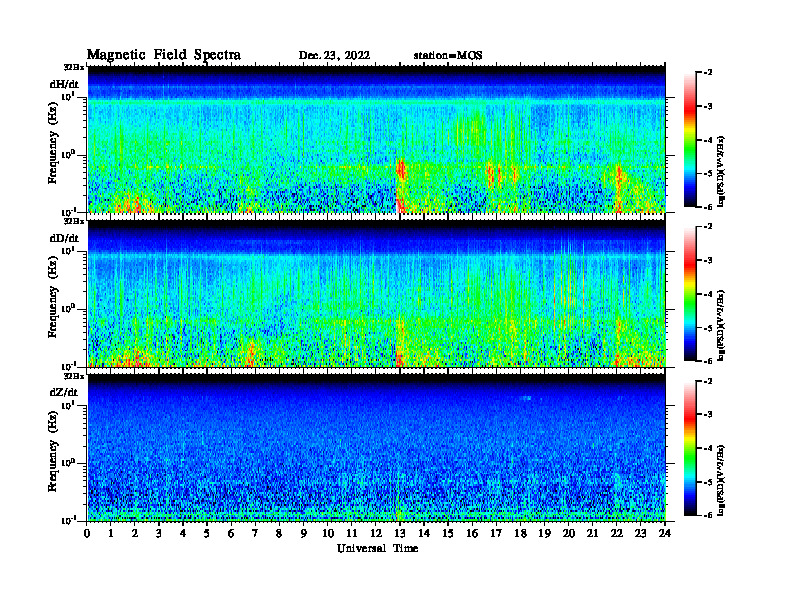Click hour '8' on the time axis
This screenshot has width=792, height=612.
[279, 533]
